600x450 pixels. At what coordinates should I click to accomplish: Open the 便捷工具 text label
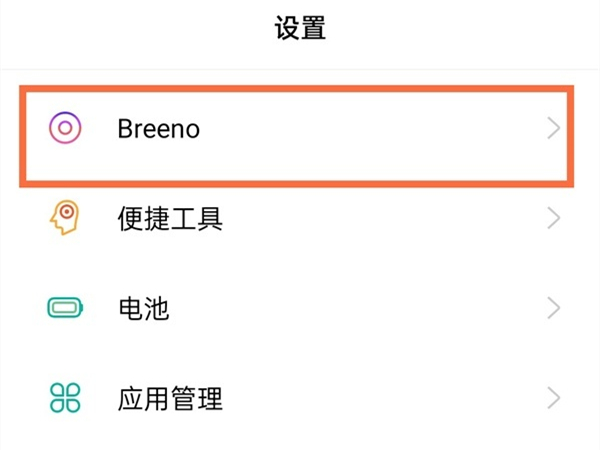tap(170, 219)
